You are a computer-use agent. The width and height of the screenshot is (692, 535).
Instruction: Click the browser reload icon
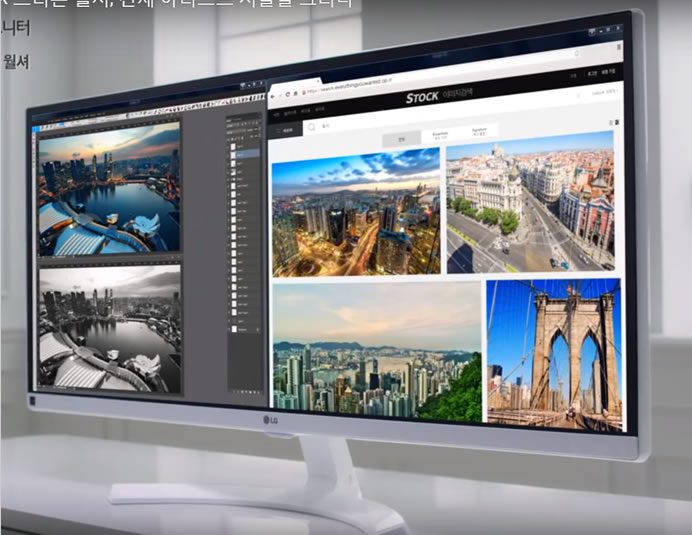288,94
